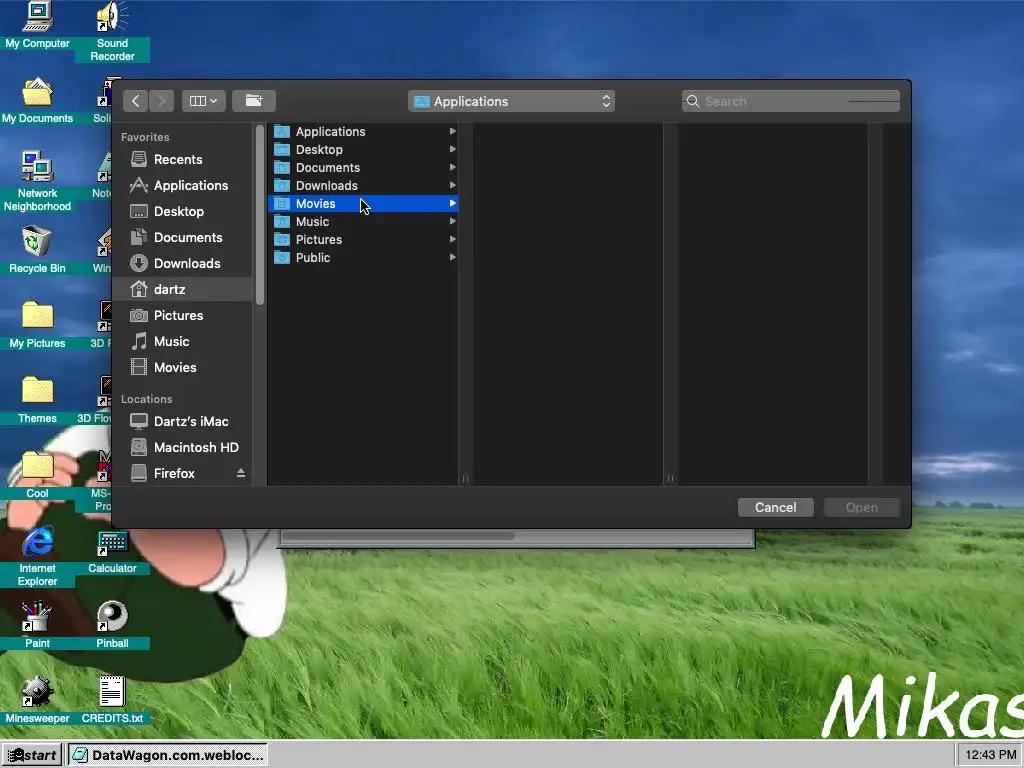
Task: Open Pinball desktop icon
Action: tap(112, 626)
